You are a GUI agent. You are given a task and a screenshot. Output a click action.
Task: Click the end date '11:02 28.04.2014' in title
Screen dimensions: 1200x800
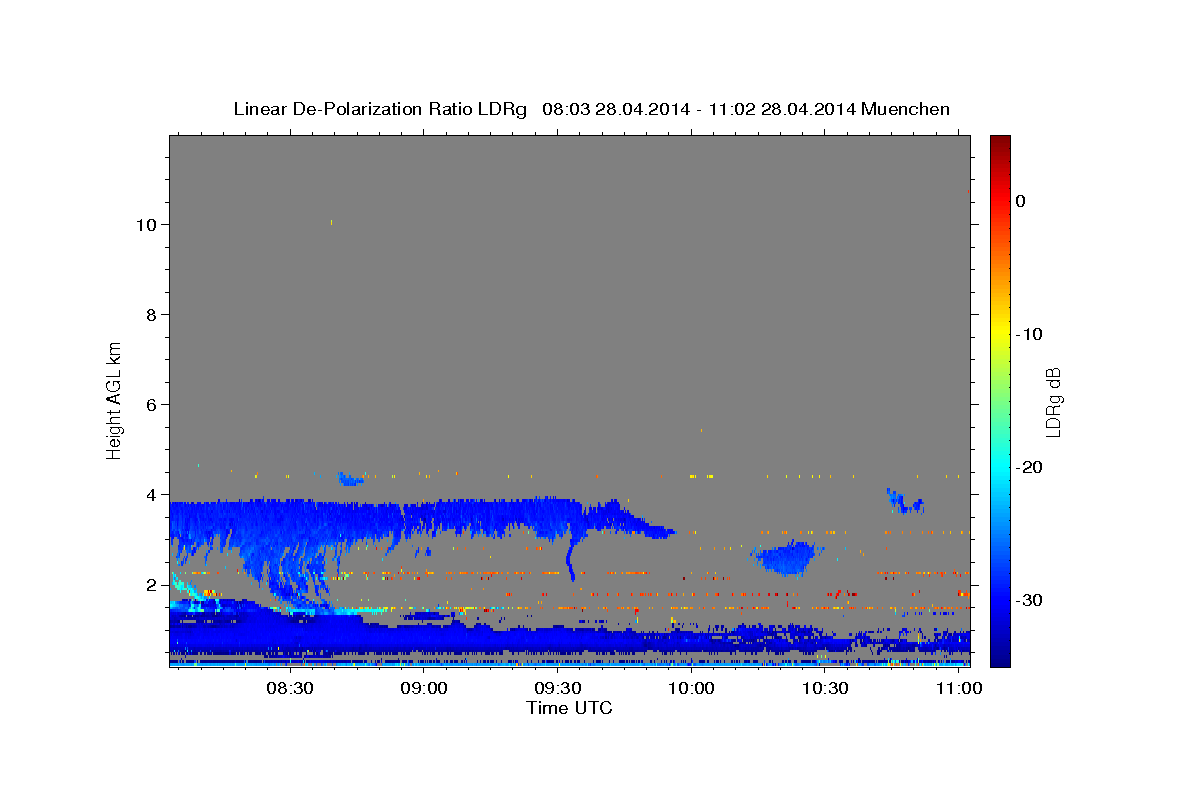tap(782, 109)
